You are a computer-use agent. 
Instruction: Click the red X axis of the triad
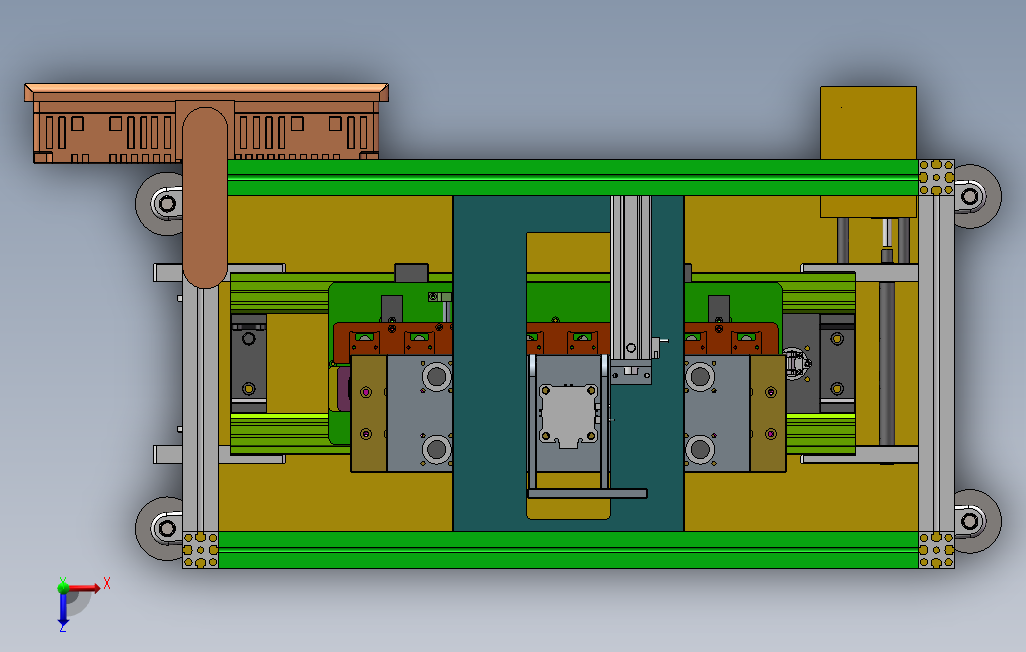point(84,589)
